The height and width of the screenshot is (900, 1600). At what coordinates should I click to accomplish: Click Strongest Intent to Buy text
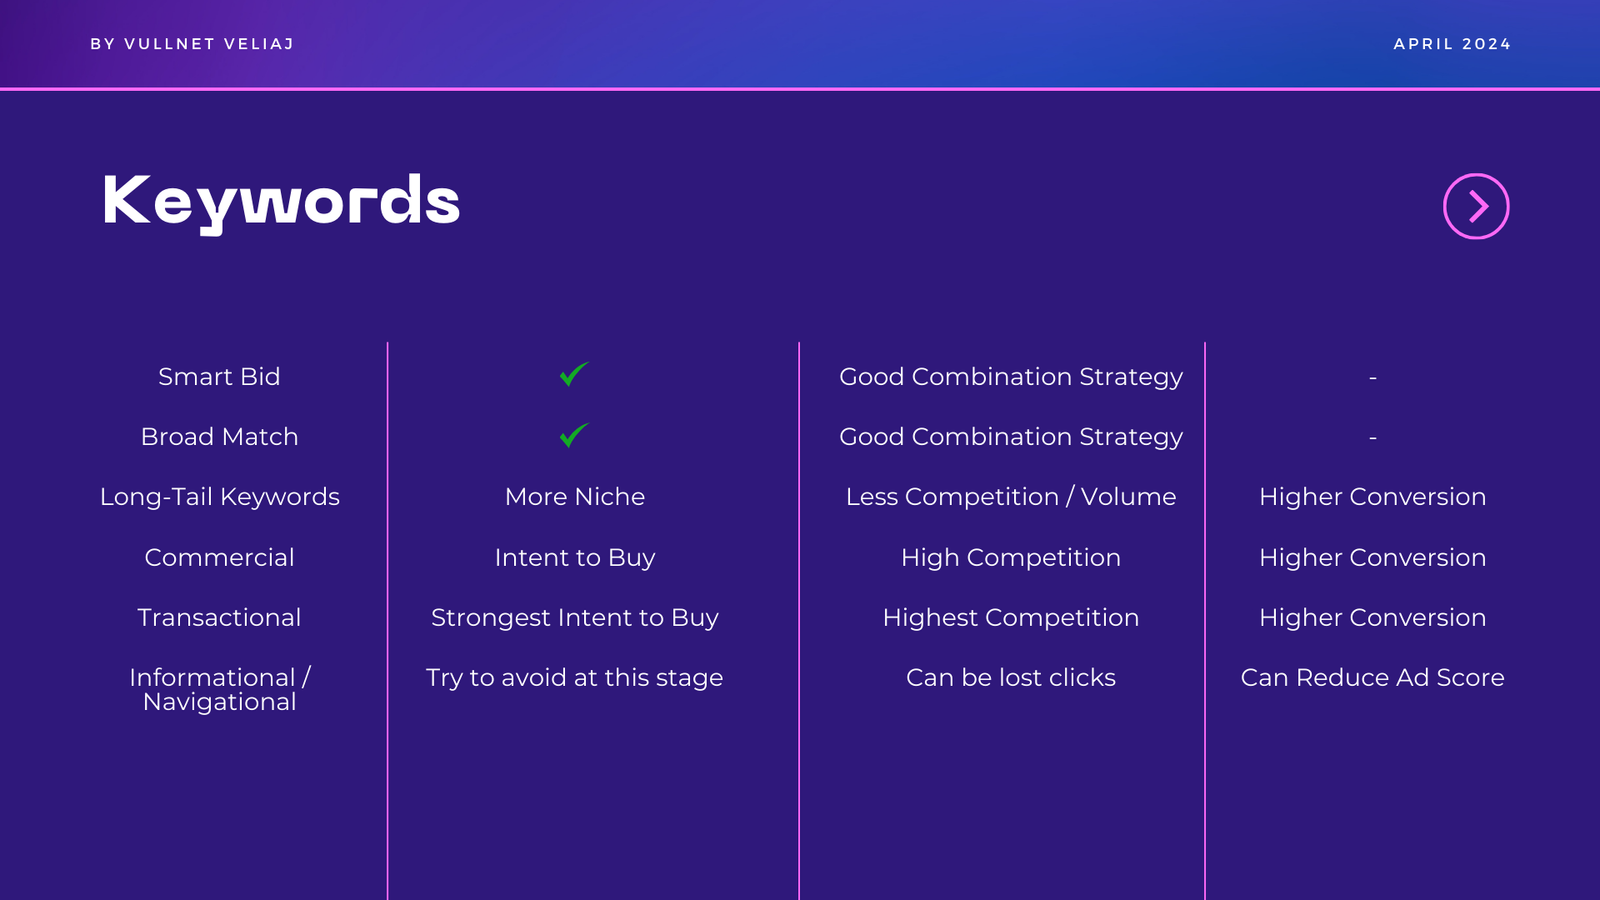click(x=575, y=618)
